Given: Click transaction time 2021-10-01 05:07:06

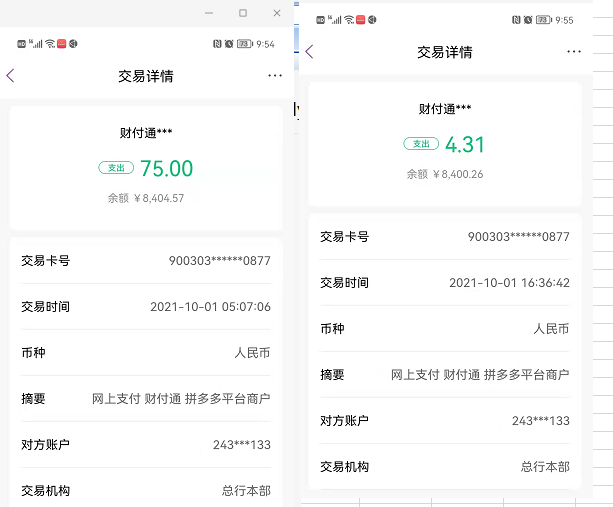Looking at the screenshot, I should [210, 307].
